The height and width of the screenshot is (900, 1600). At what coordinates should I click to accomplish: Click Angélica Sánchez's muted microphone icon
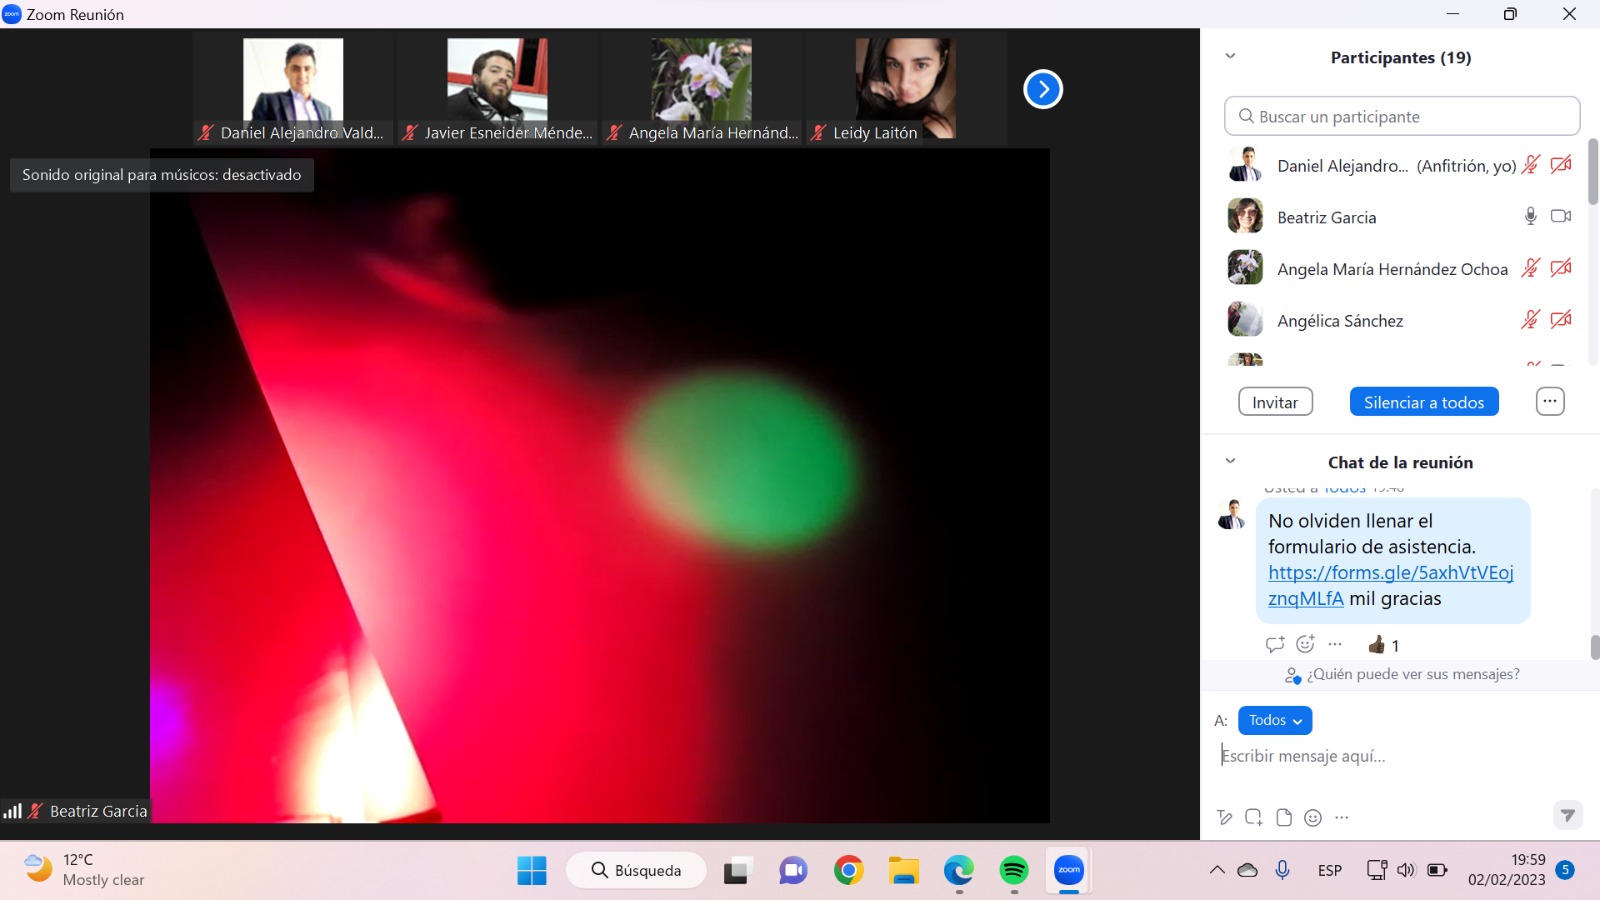[1531, 320]
